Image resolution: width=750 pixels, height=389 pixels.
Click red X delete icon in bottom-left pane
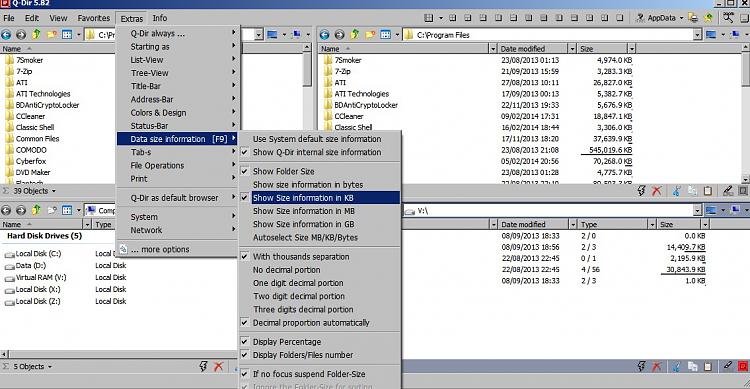219,367
